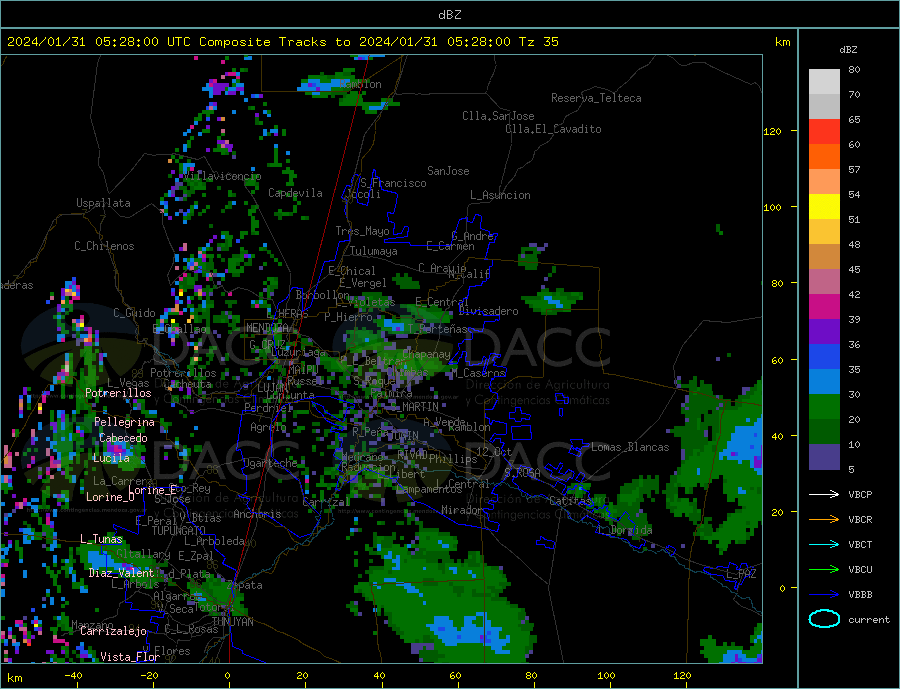Screen dimensions: 900x689
Task: Click the green VBCU arrow legend icon
Action: 824,570
